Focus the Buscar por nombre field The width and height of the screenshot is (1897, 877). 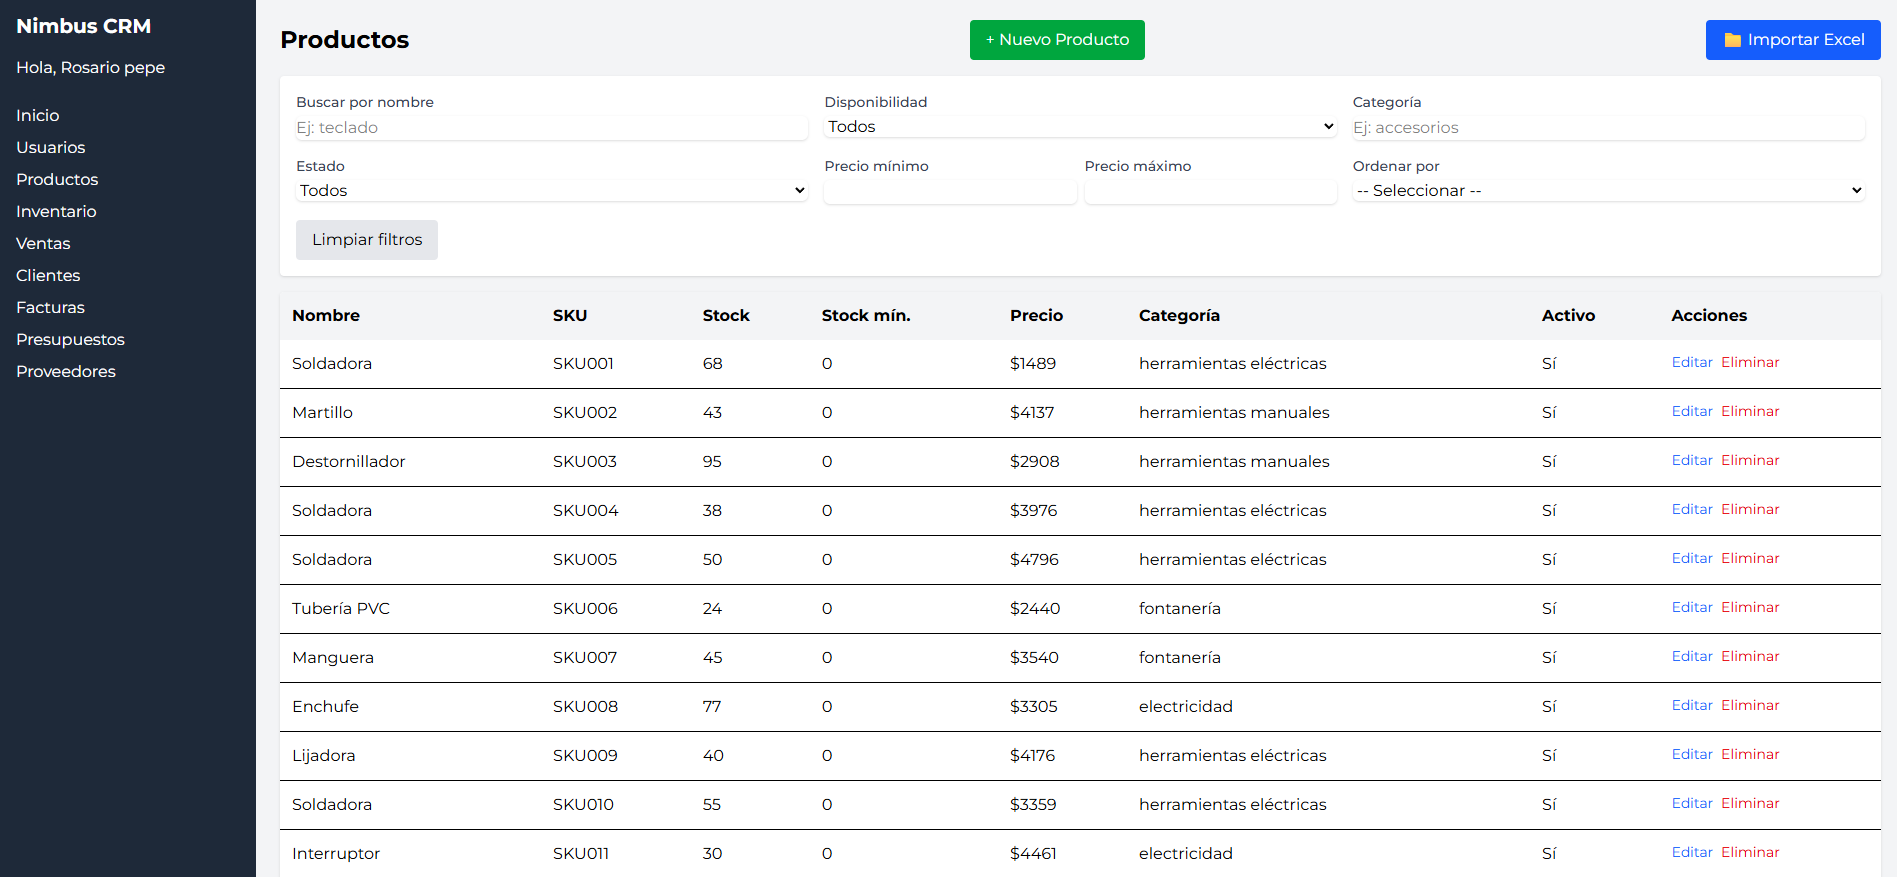point(551,128)
